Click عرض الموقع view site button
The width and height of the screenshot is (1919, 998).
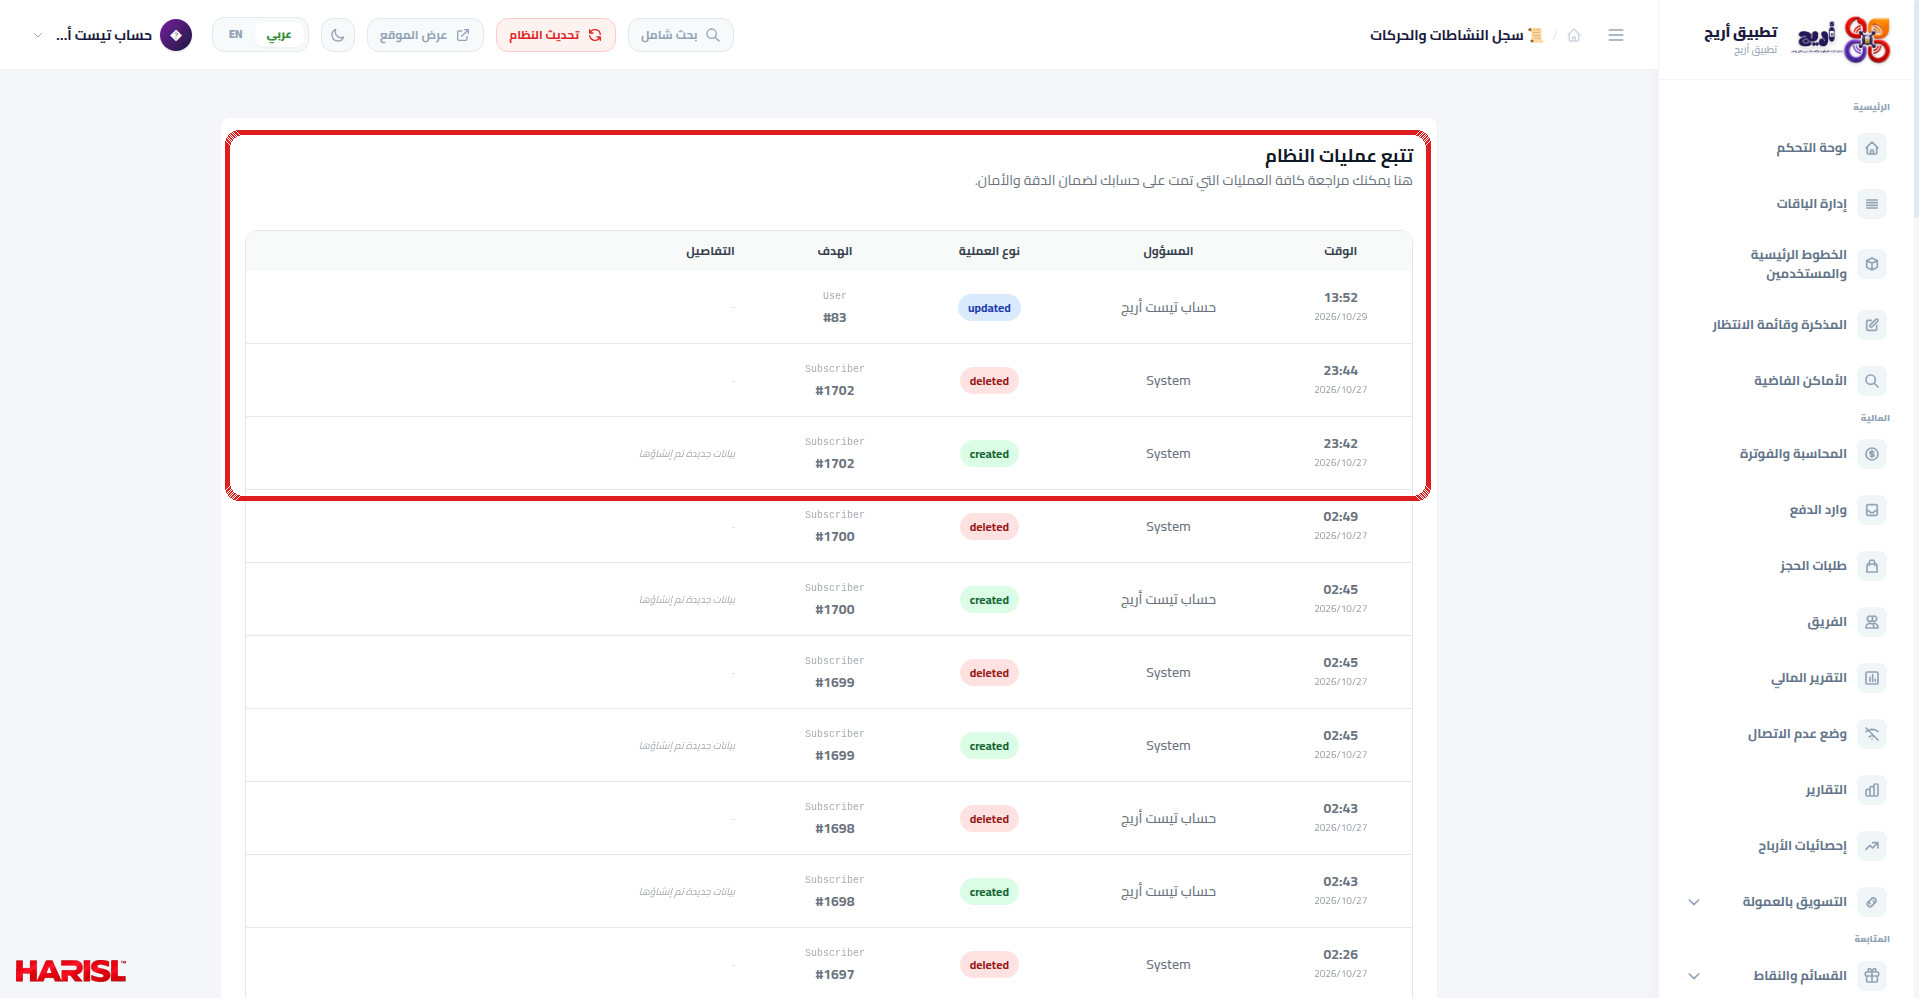(425, 35)
